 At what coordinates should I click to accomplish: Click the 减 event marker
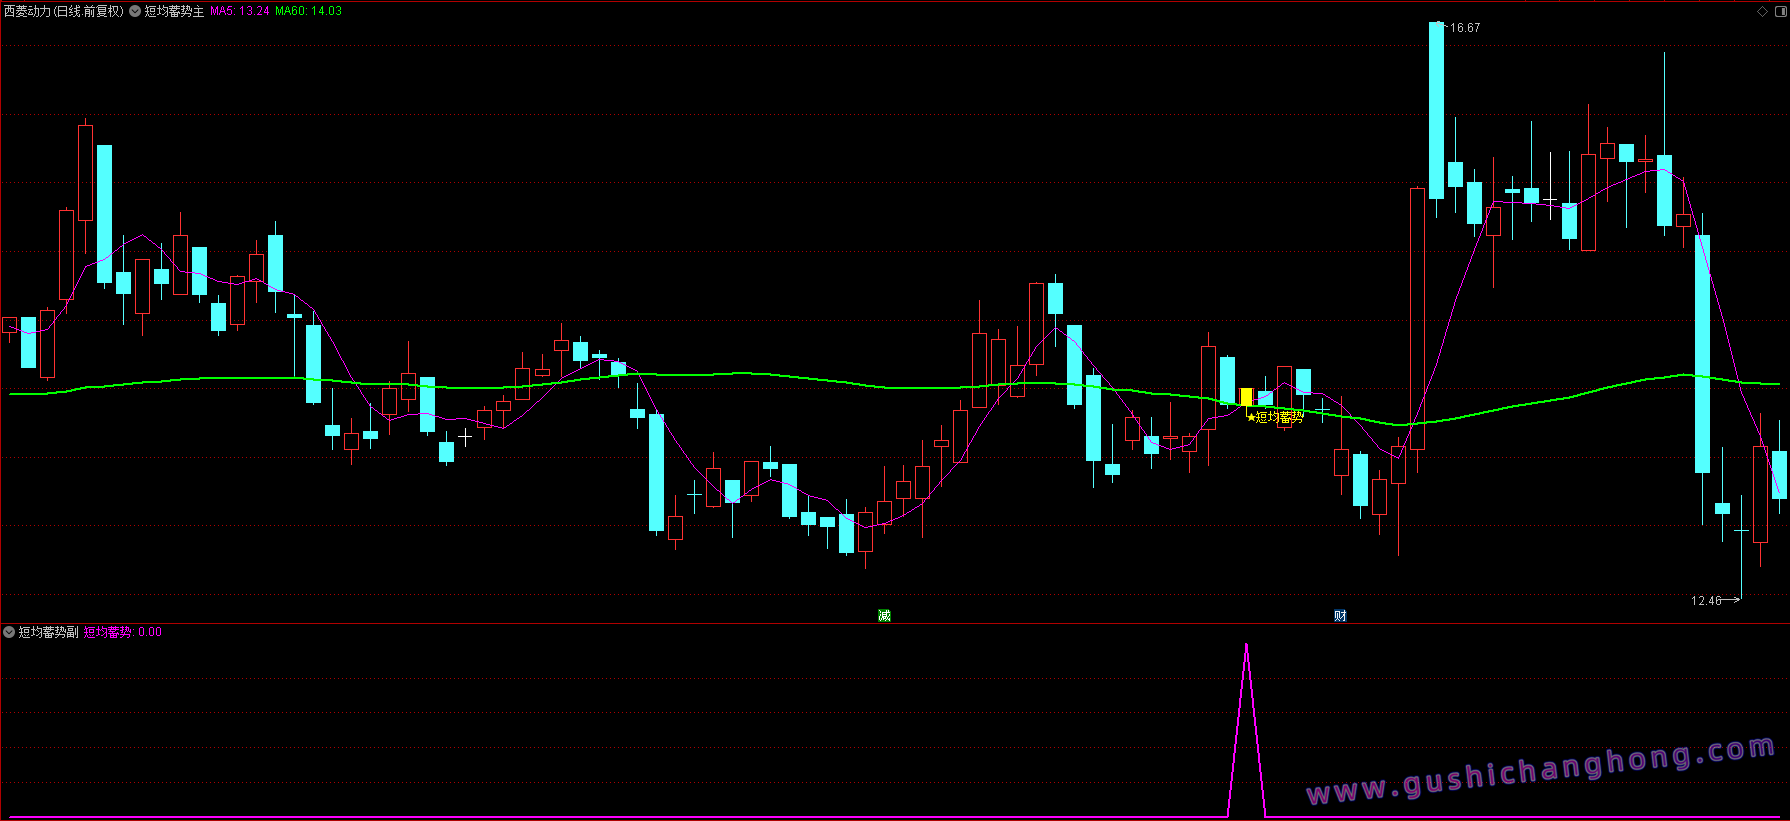click(884, 615)
